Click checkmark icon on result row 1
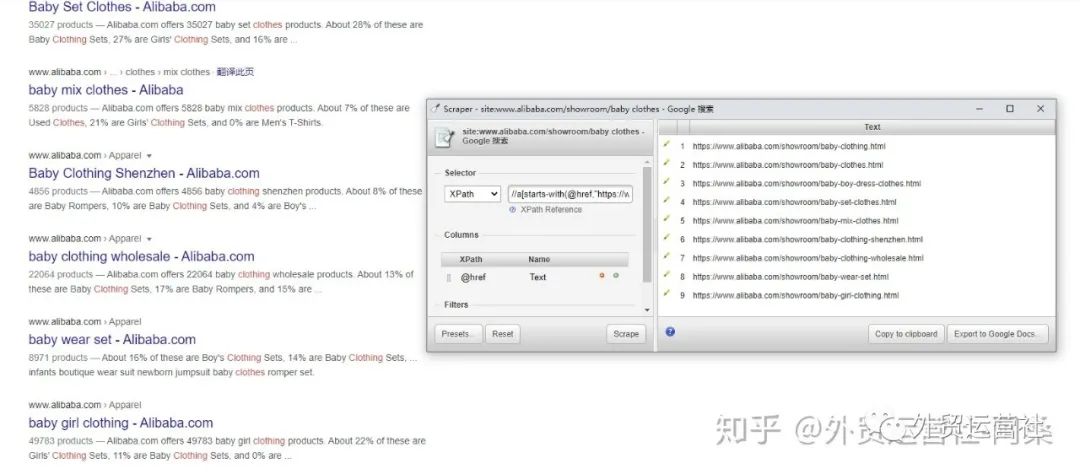1080x474 pixels. [x=666, y=145]
